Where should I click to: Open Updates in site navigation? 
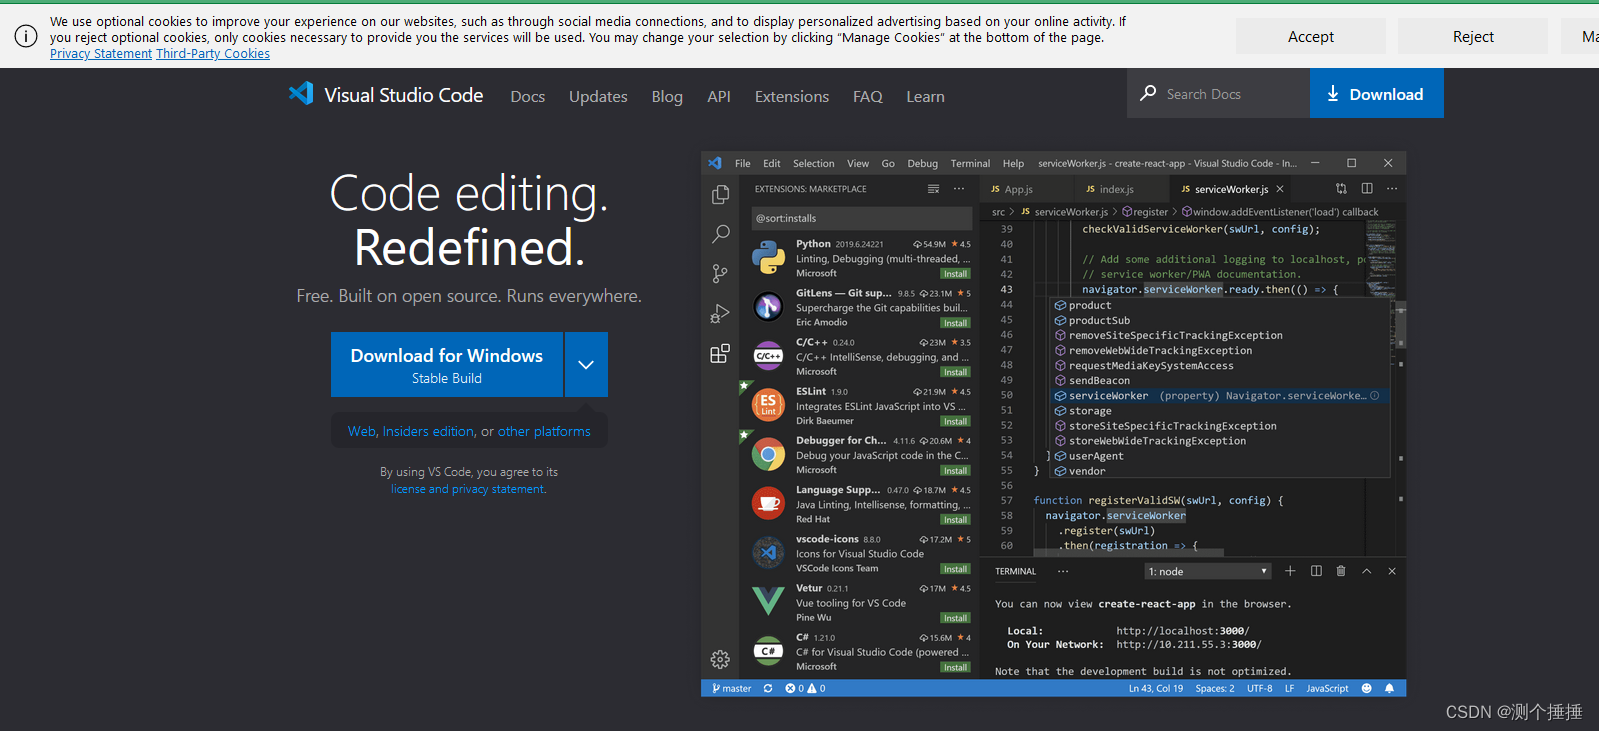coord(598,96)
